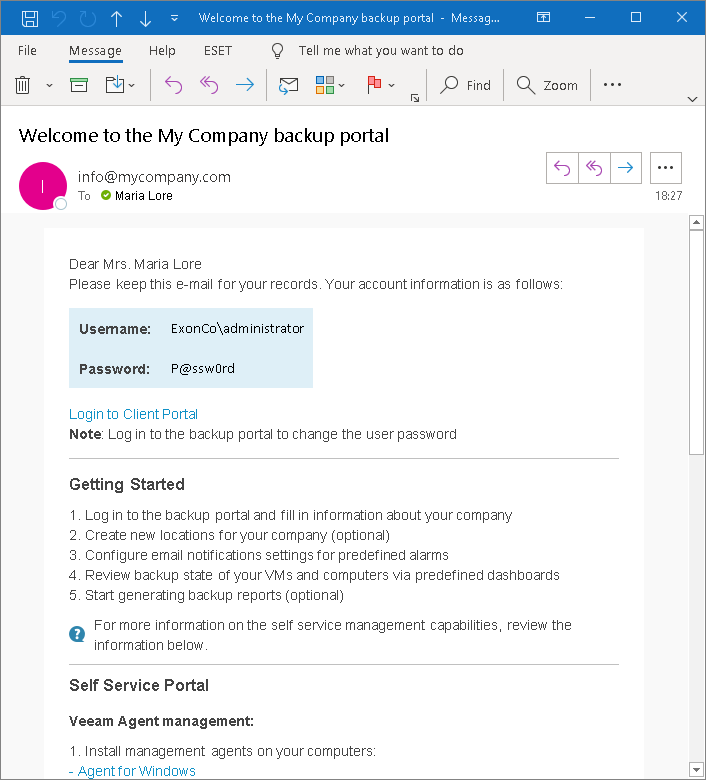Screen dimensions: 706x780
Task: Click the Save icon in title bar
Action: (30, 18)
